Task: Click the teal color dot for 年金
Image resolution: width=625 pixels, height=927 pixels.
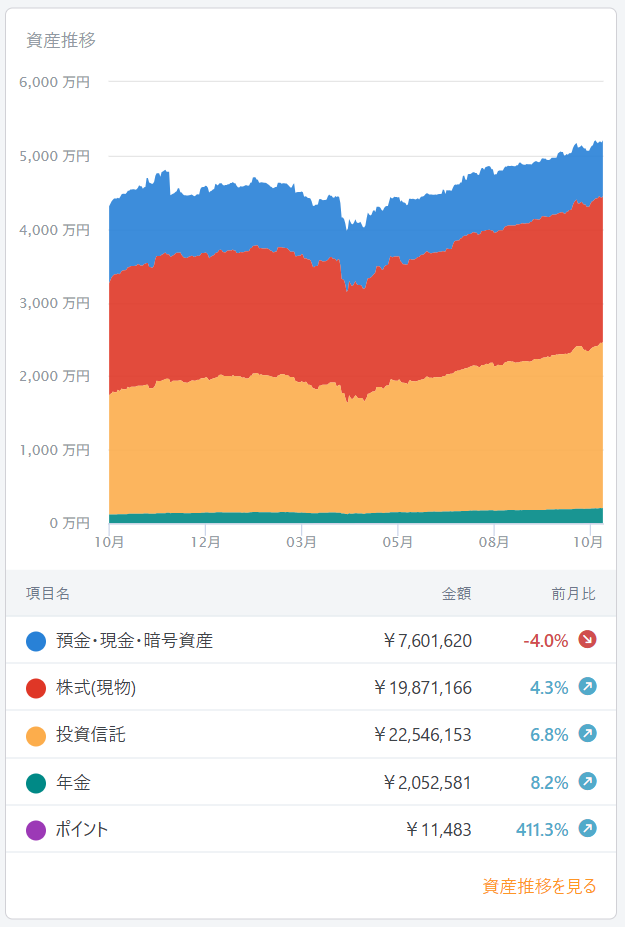Action: point(36,783)
